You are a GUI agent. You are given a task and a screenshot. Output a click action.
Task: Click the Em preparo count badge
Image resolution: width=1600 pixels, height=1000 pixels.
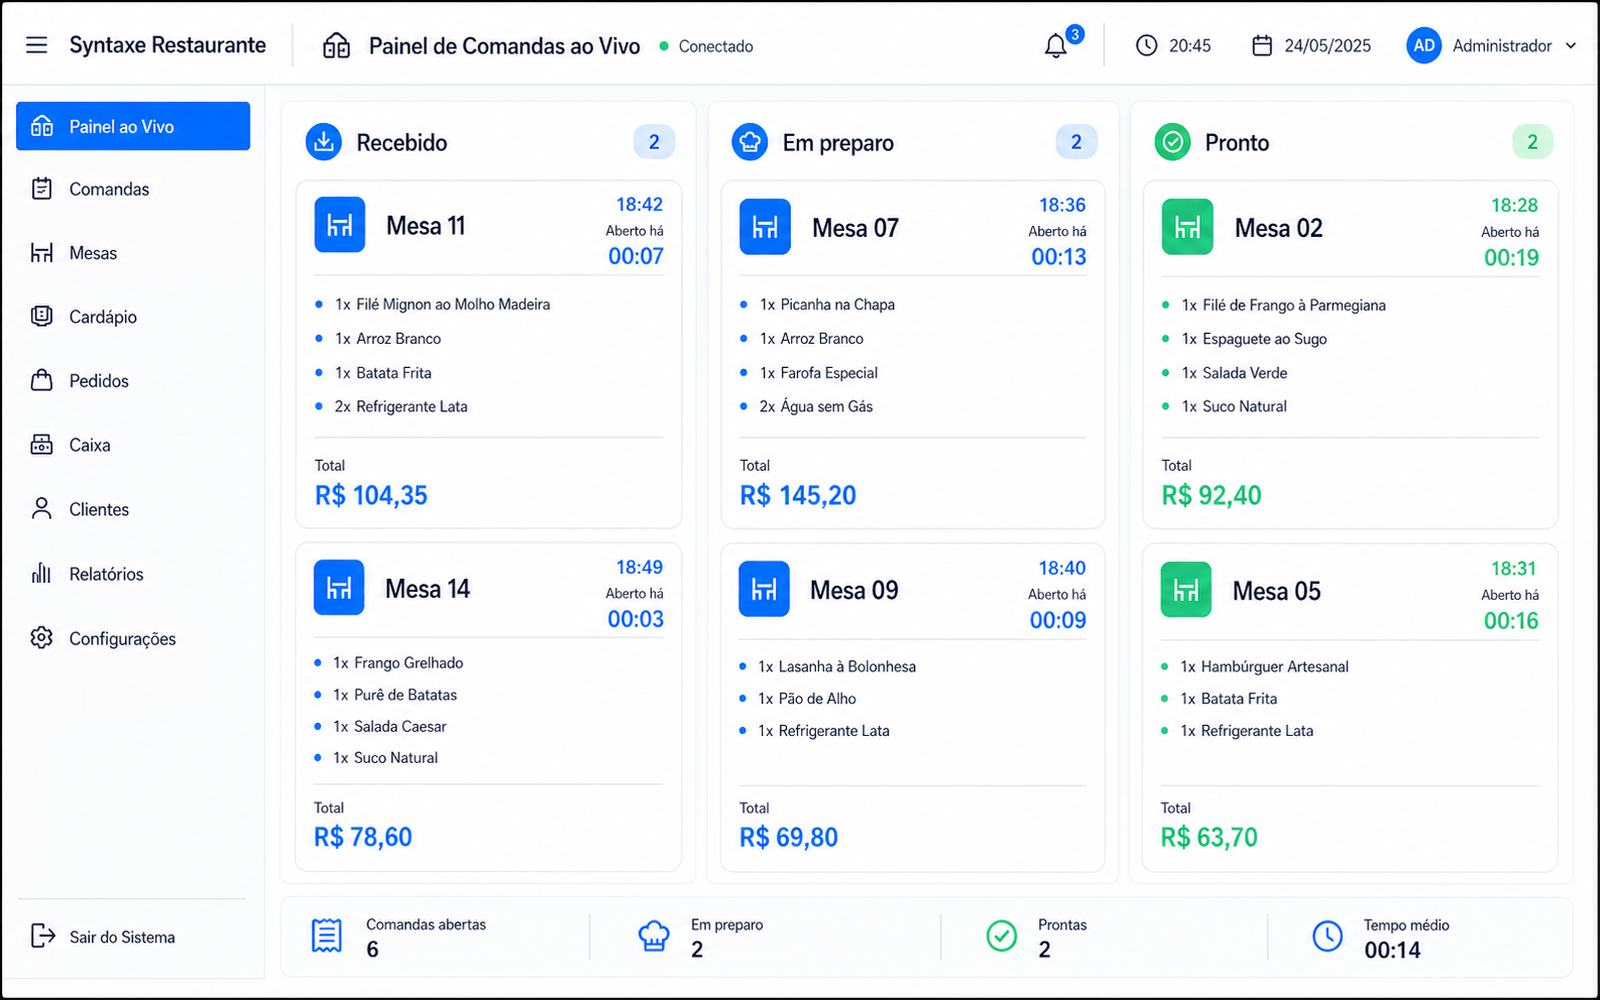coord(1076,142)
